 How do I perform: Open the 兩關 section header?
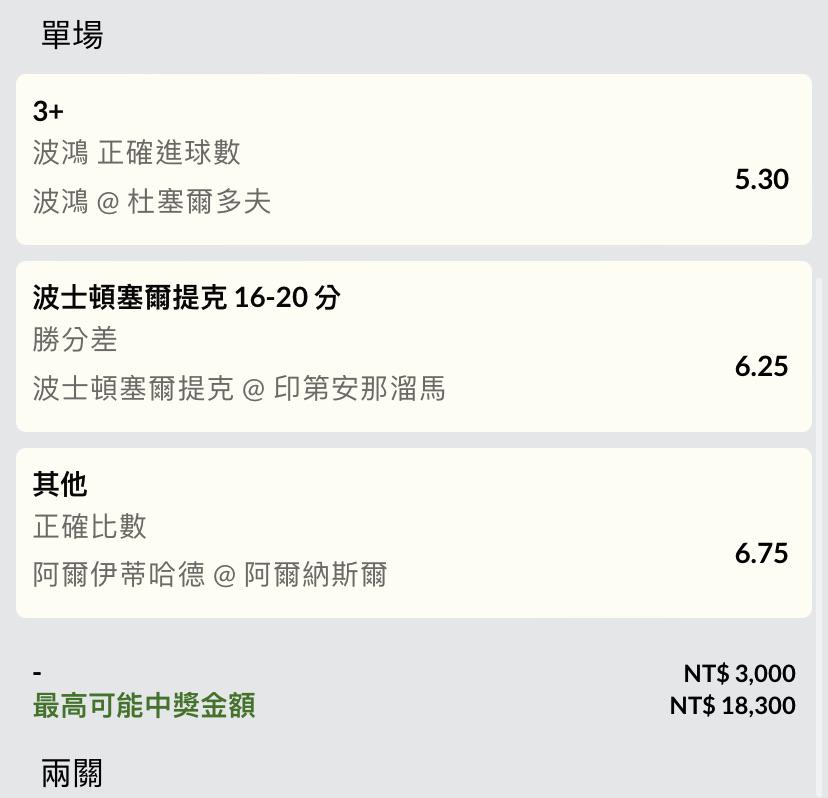click(72, 773)
